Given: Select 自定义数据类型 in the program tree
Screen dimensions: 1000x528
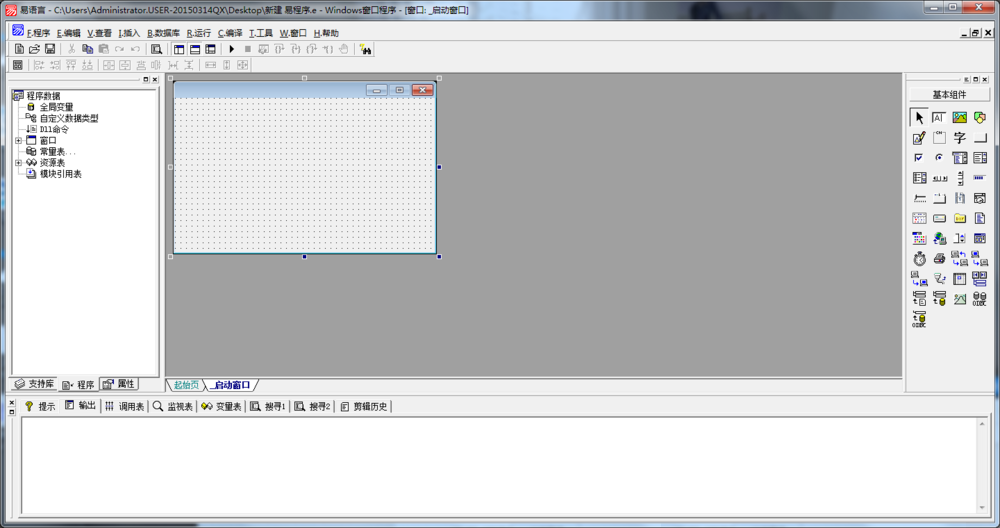Looking at the screenshot, I should point(69,118).
